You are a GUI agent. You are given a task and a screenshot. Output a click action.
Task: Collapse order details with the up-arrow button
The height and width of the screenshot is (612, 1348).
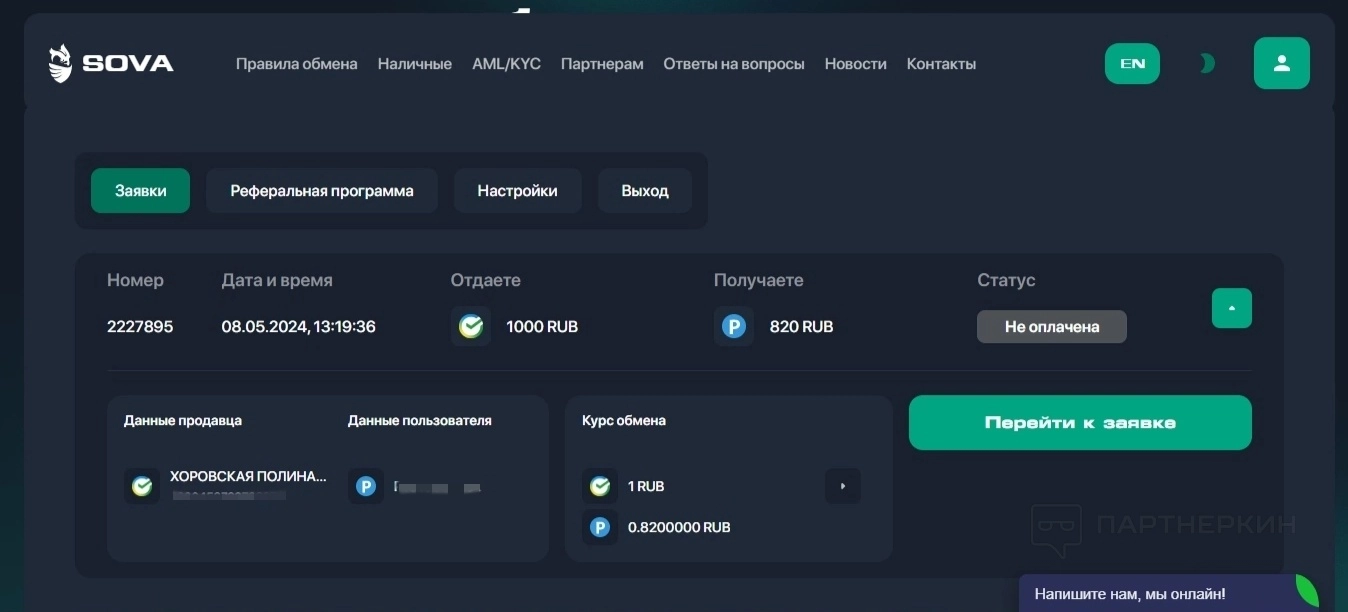pyautogui.click(x=1231, y=308)
